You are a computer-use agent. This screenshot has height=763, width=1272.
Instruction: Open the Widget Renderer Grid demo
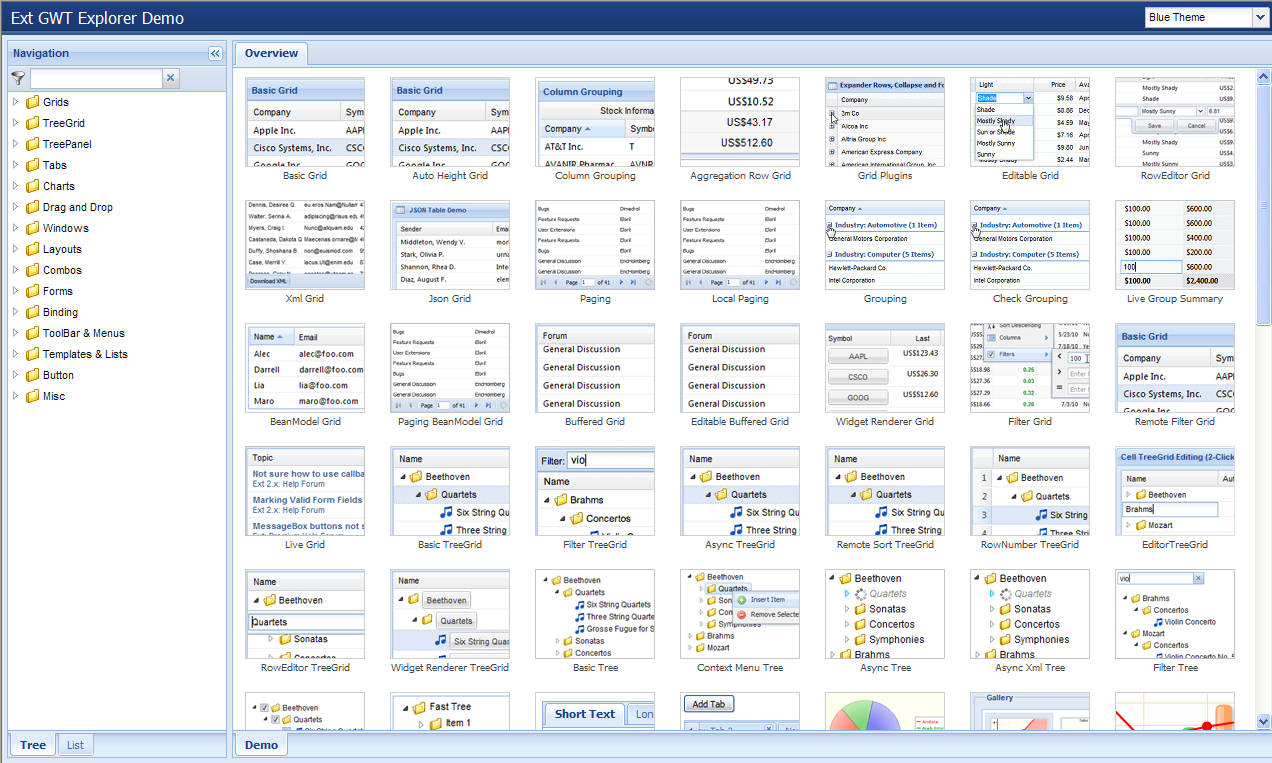pos(885,368)
